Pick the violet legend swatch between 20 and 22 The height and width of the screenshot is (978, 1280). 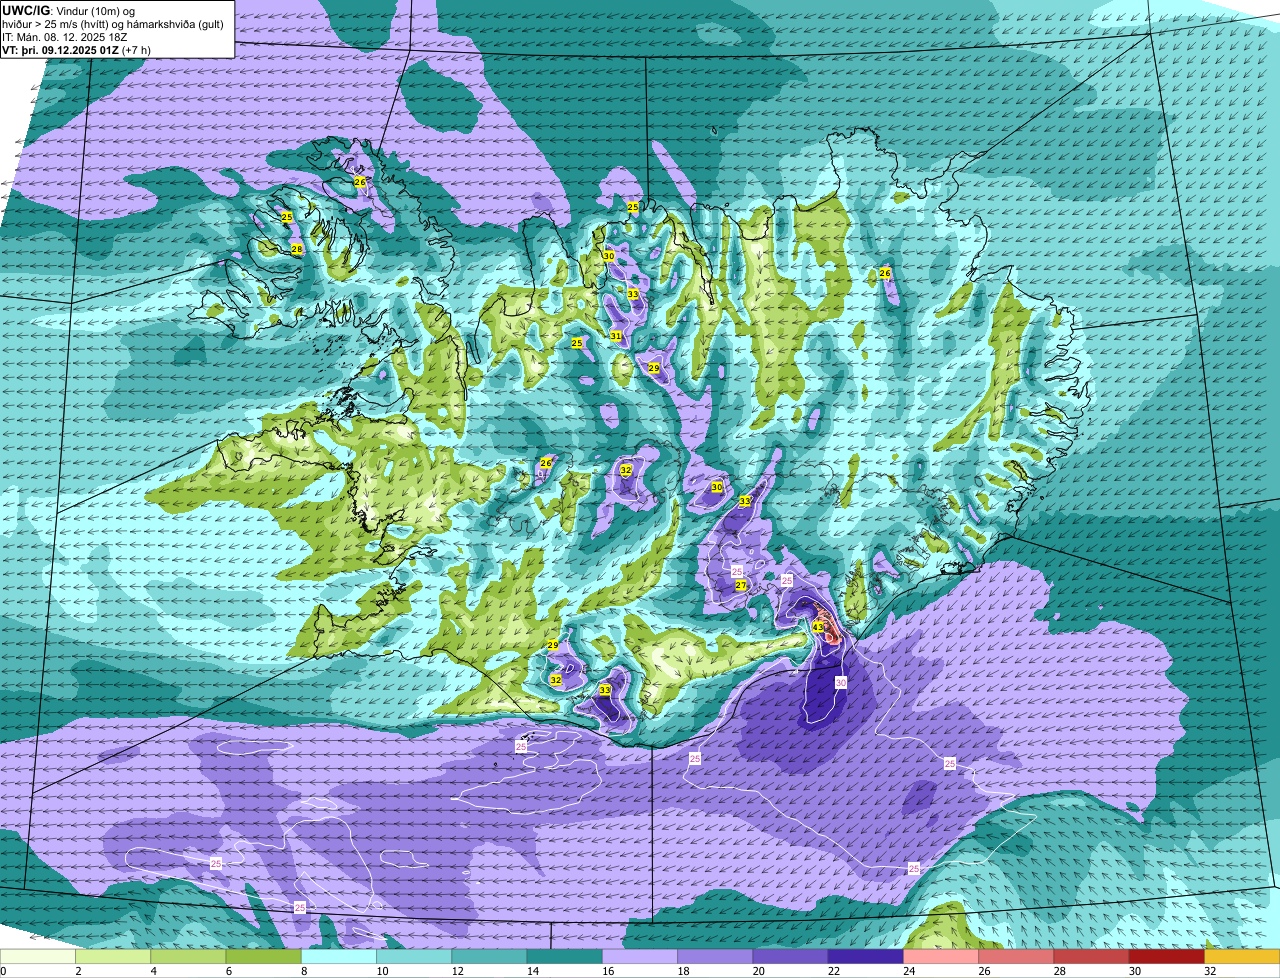pos(790,956)
